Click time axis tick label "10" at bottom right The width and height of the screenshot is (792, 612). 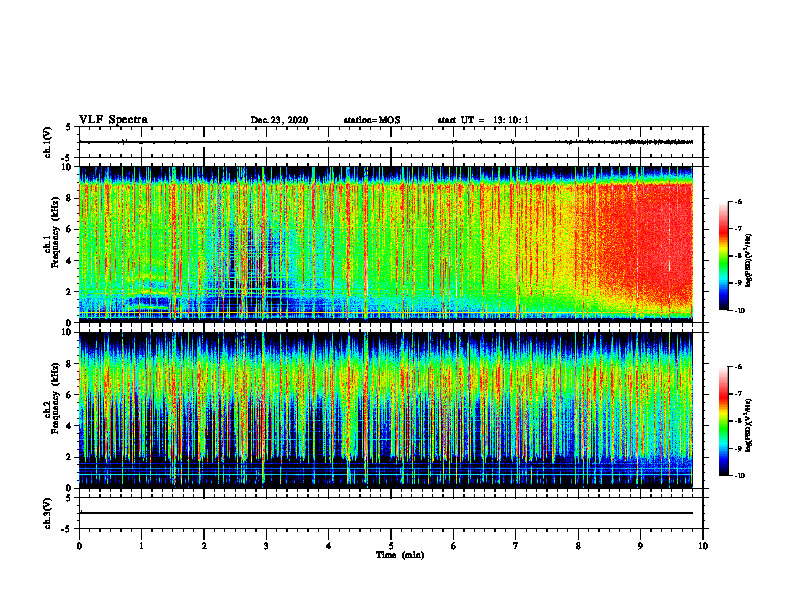pos(703,546)
